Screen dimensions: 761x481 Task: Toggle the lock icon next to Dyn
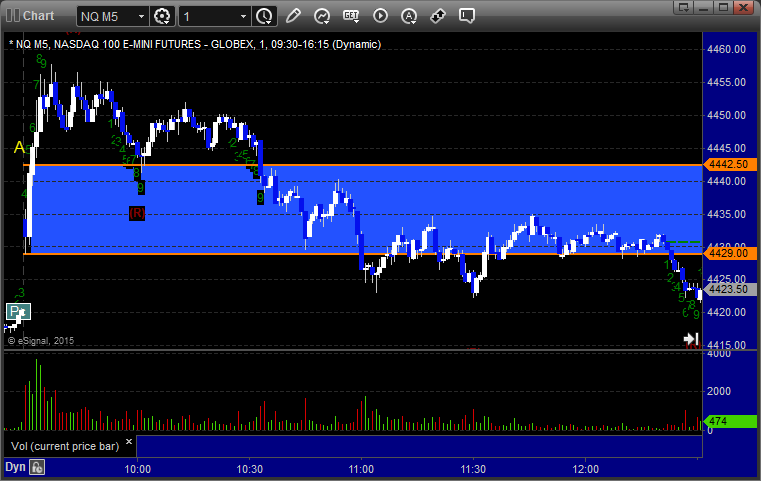[x=37, y=467]
